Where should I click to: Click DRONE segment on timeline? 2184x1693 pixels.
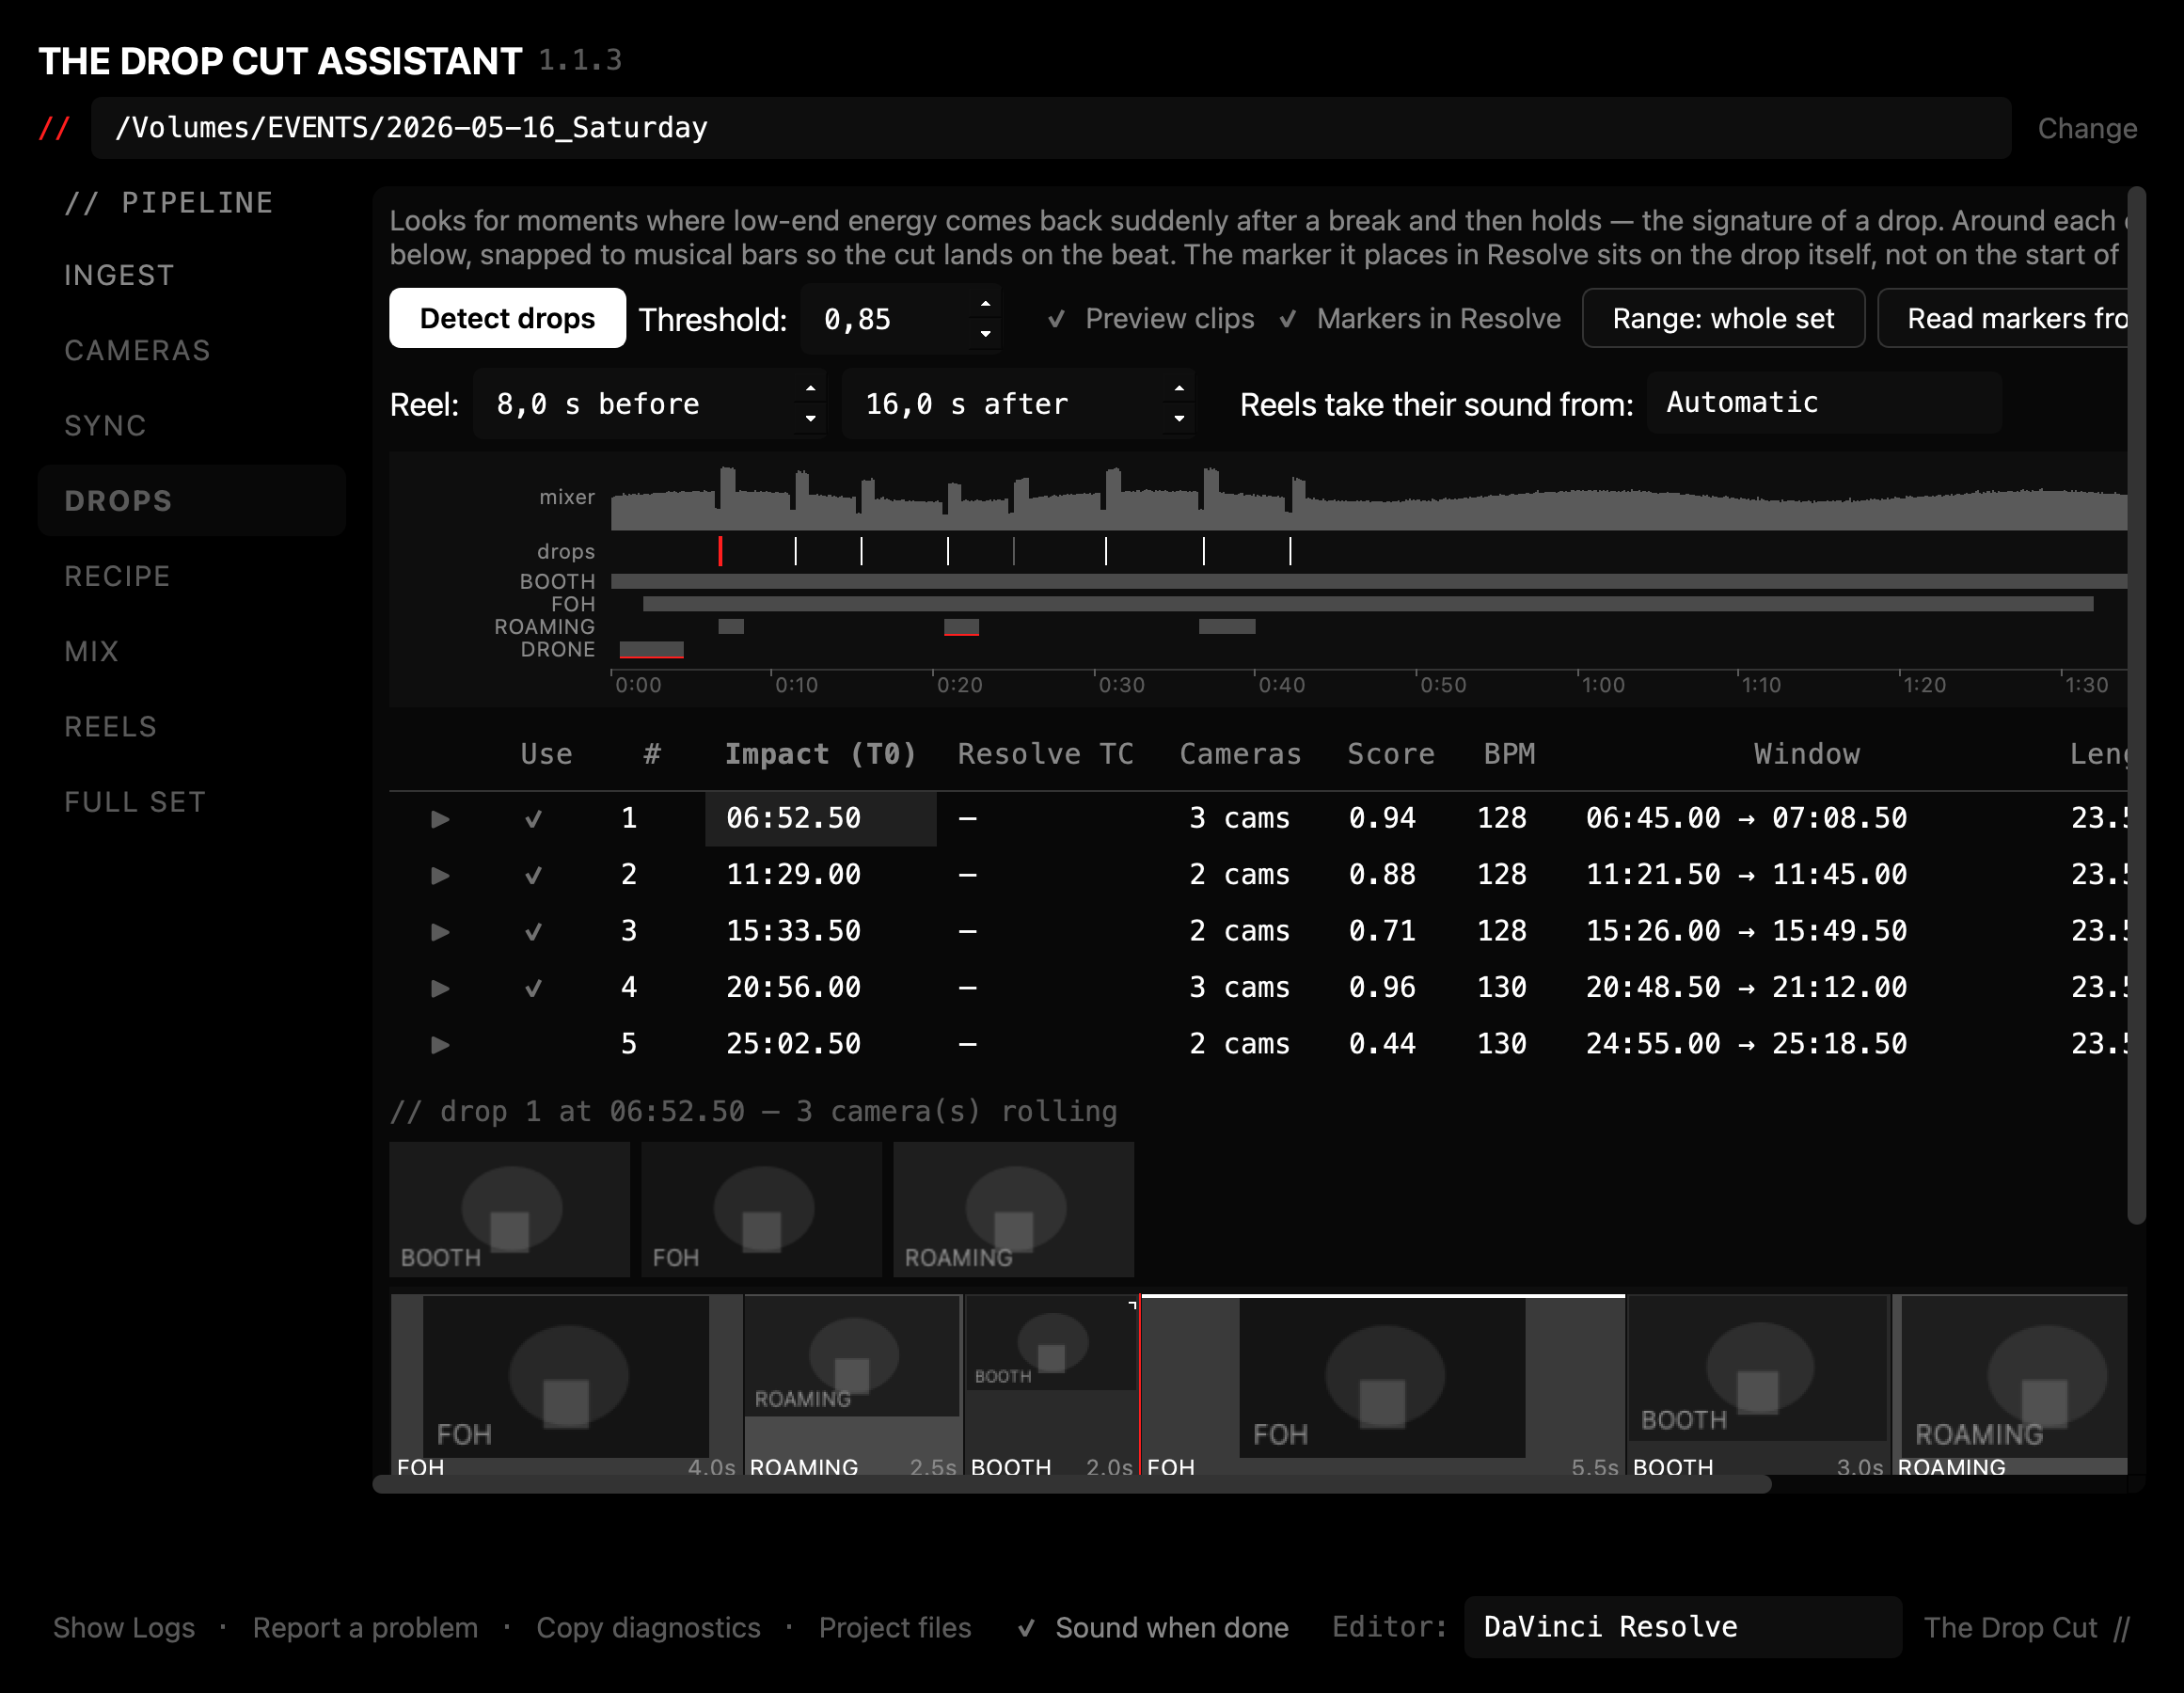pos(651,650)
